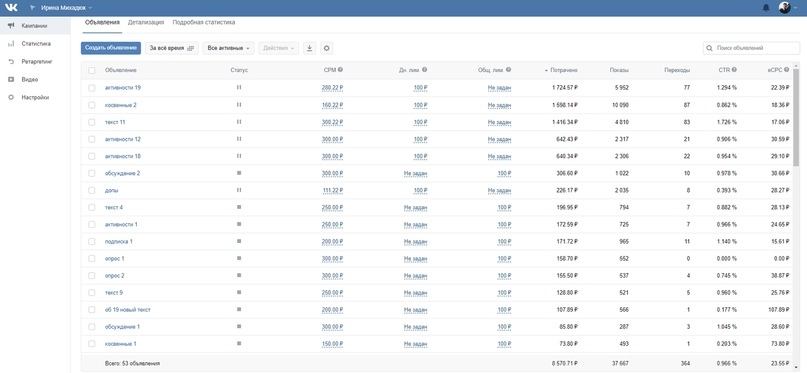
Task: Sort by the Потрачено column
Action: click(x=561, y=70)
